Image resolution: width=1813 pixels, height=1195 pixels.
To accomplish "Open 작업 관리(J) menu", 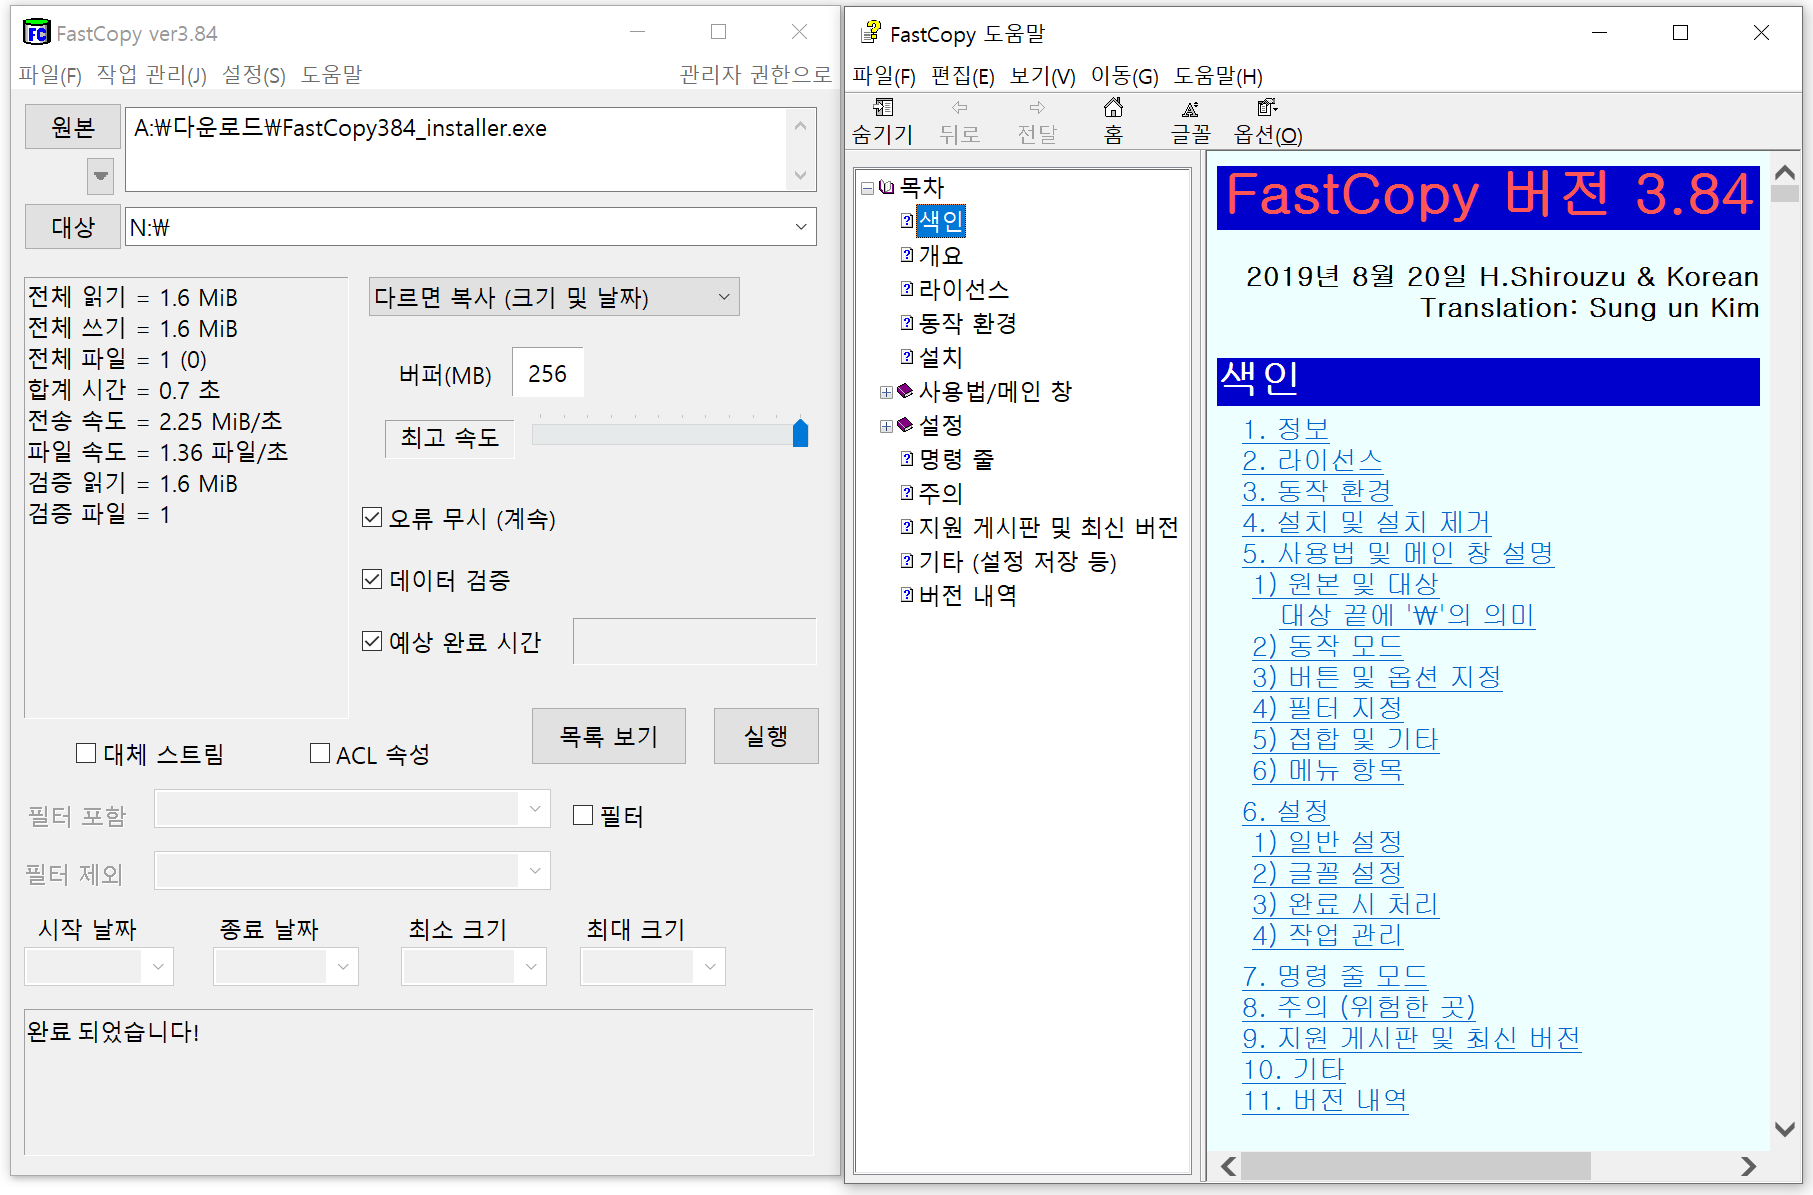I will click(151, 75).
